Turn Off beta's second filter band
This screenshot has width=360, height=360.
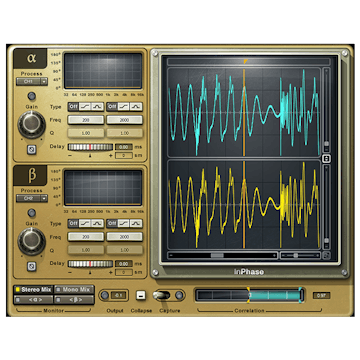(x=112, y=224)
